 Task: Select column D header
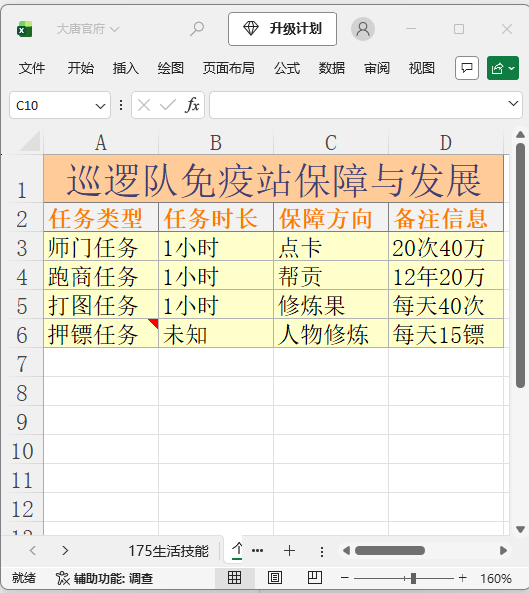[446, 143]
